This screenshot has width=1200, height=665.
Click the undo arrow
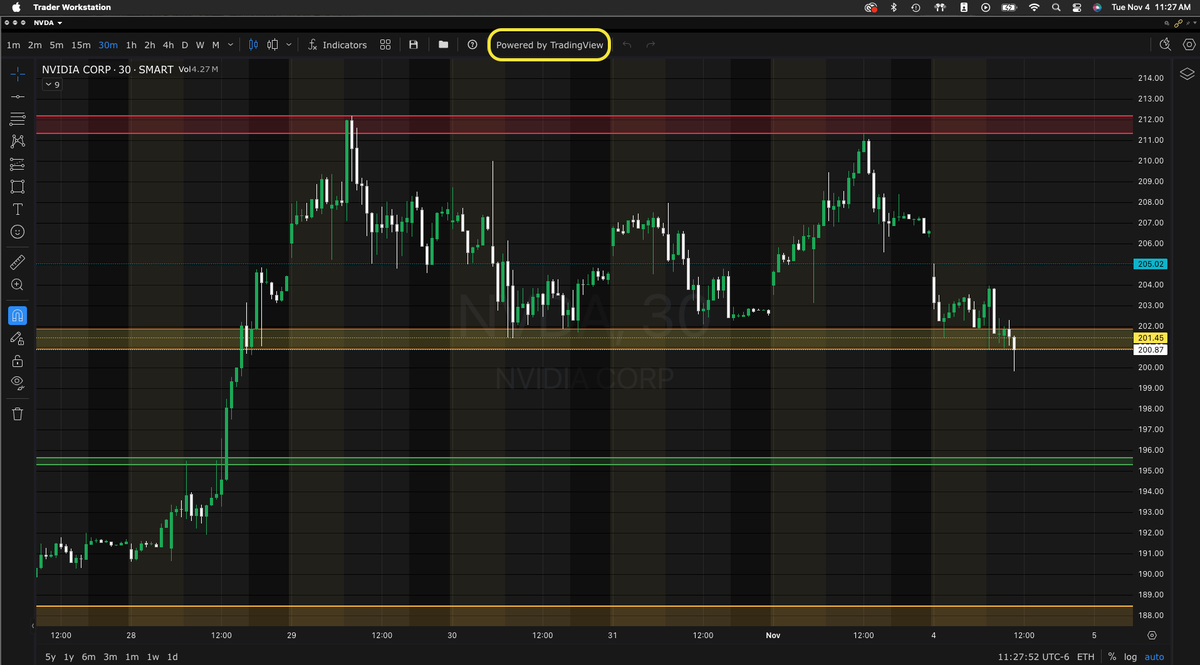[627, 45]
